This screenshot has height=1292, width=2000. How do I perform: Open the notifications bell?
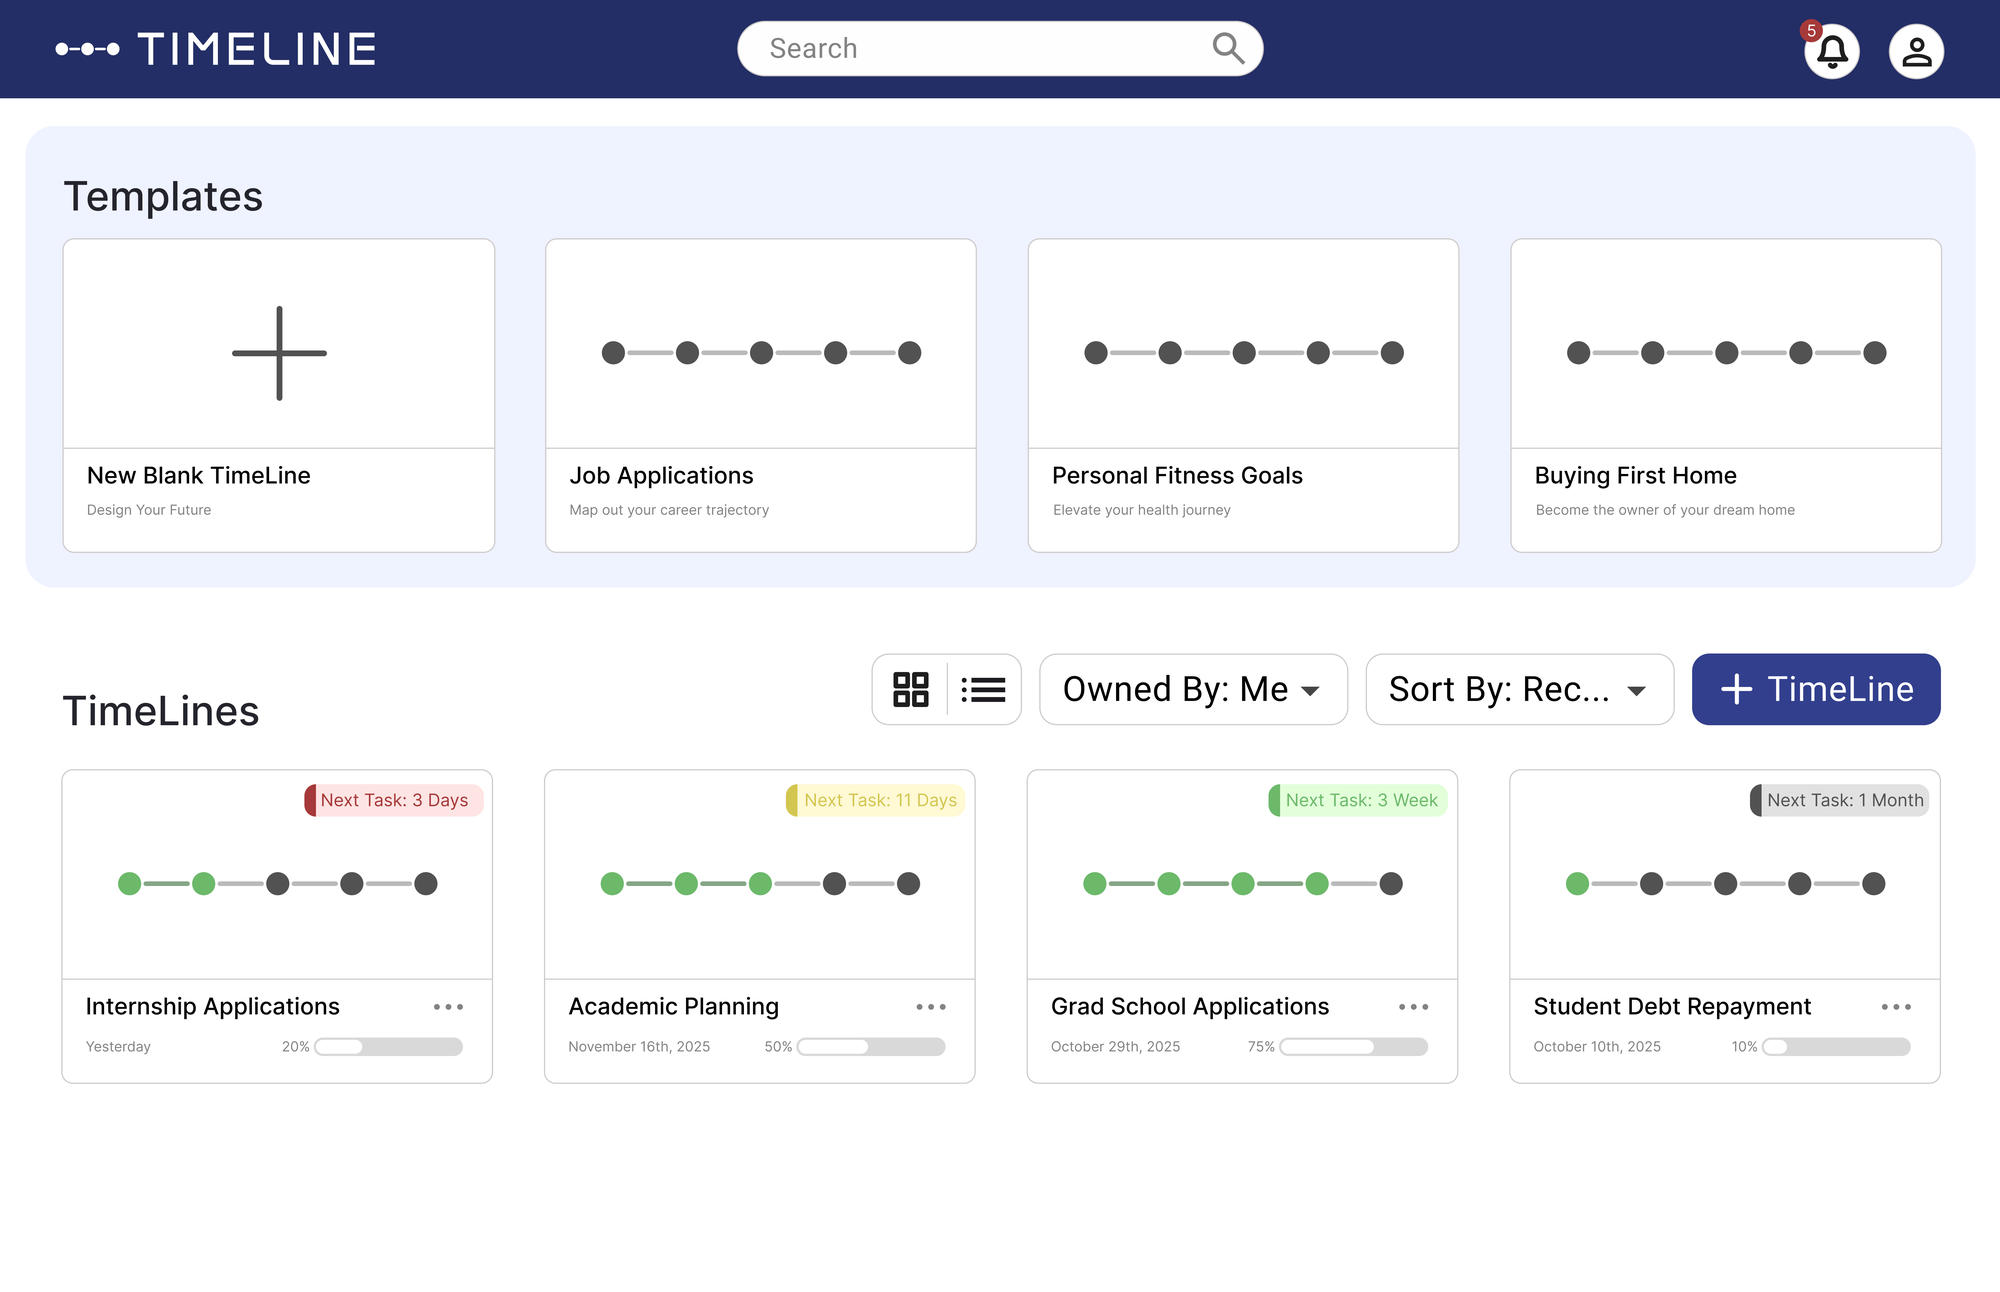1832,51
